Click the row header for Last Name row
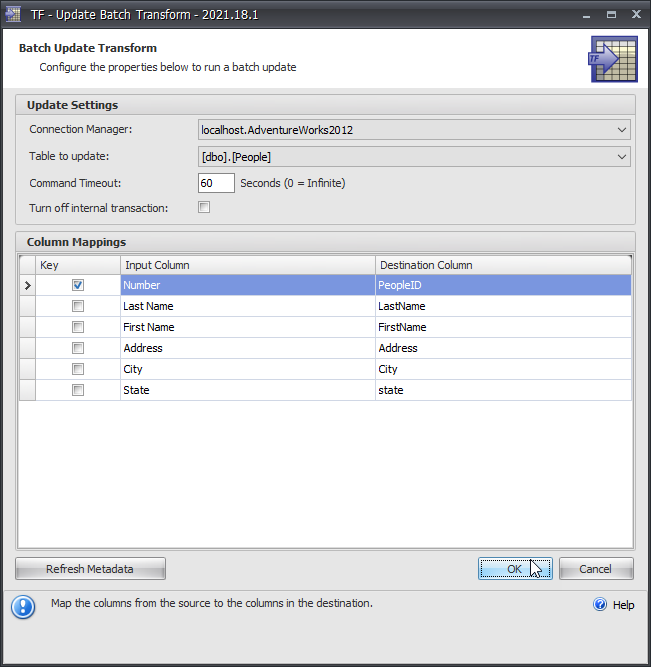 (28, 306)
